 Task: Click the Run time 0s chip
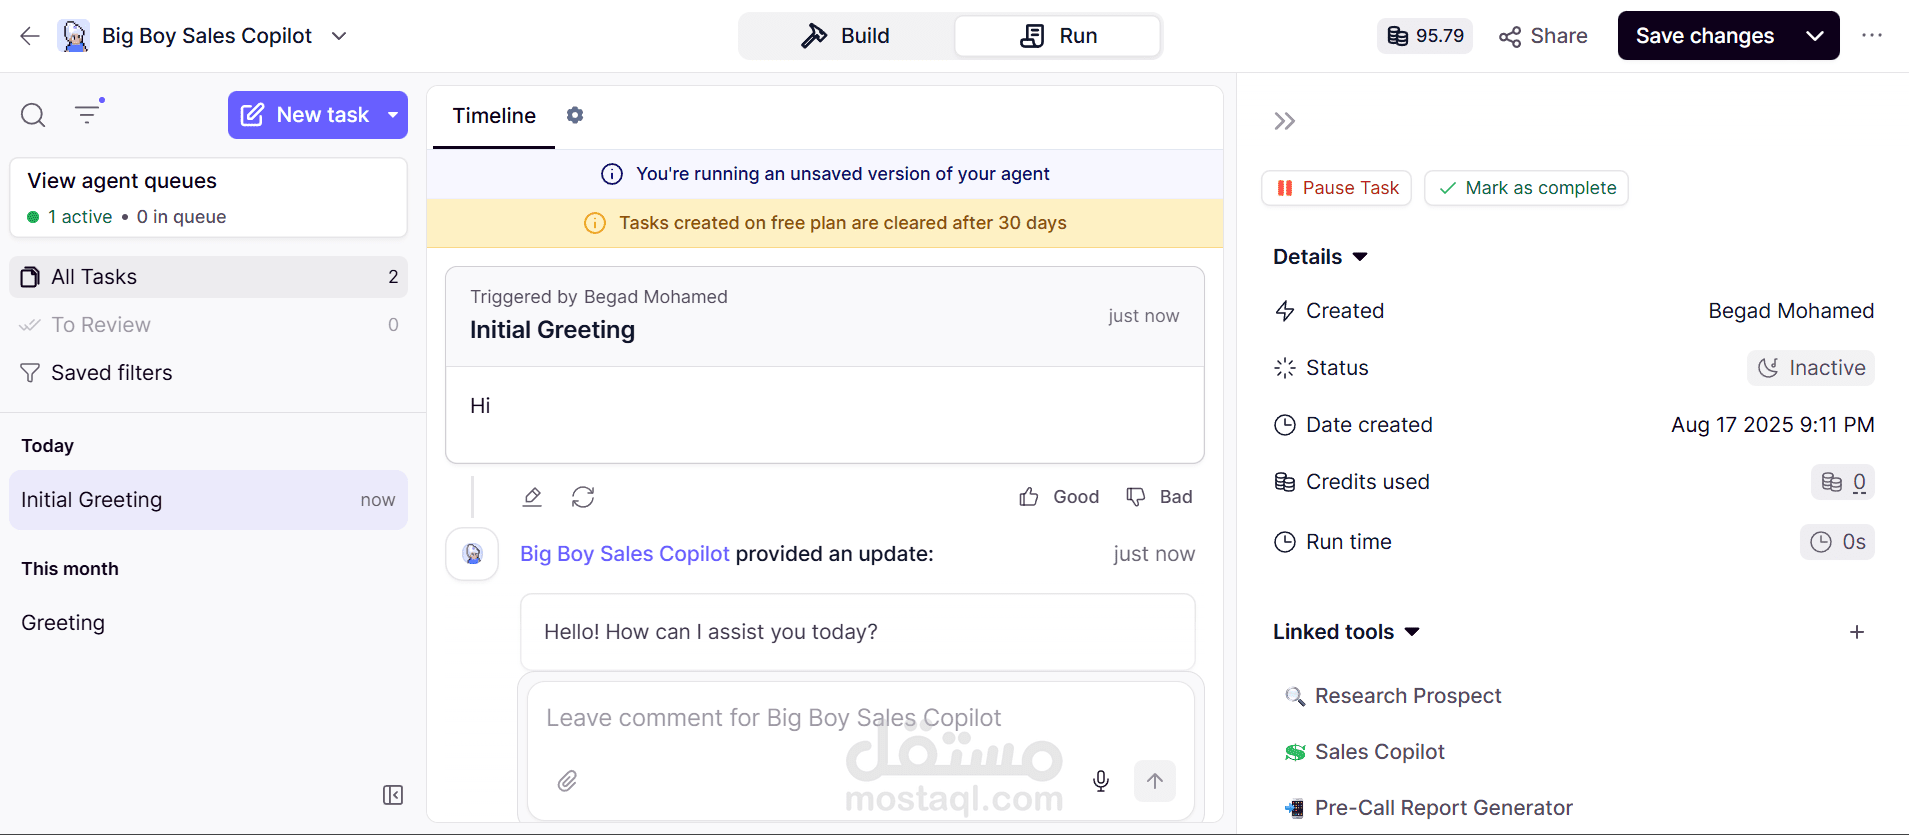[1837, 542]
